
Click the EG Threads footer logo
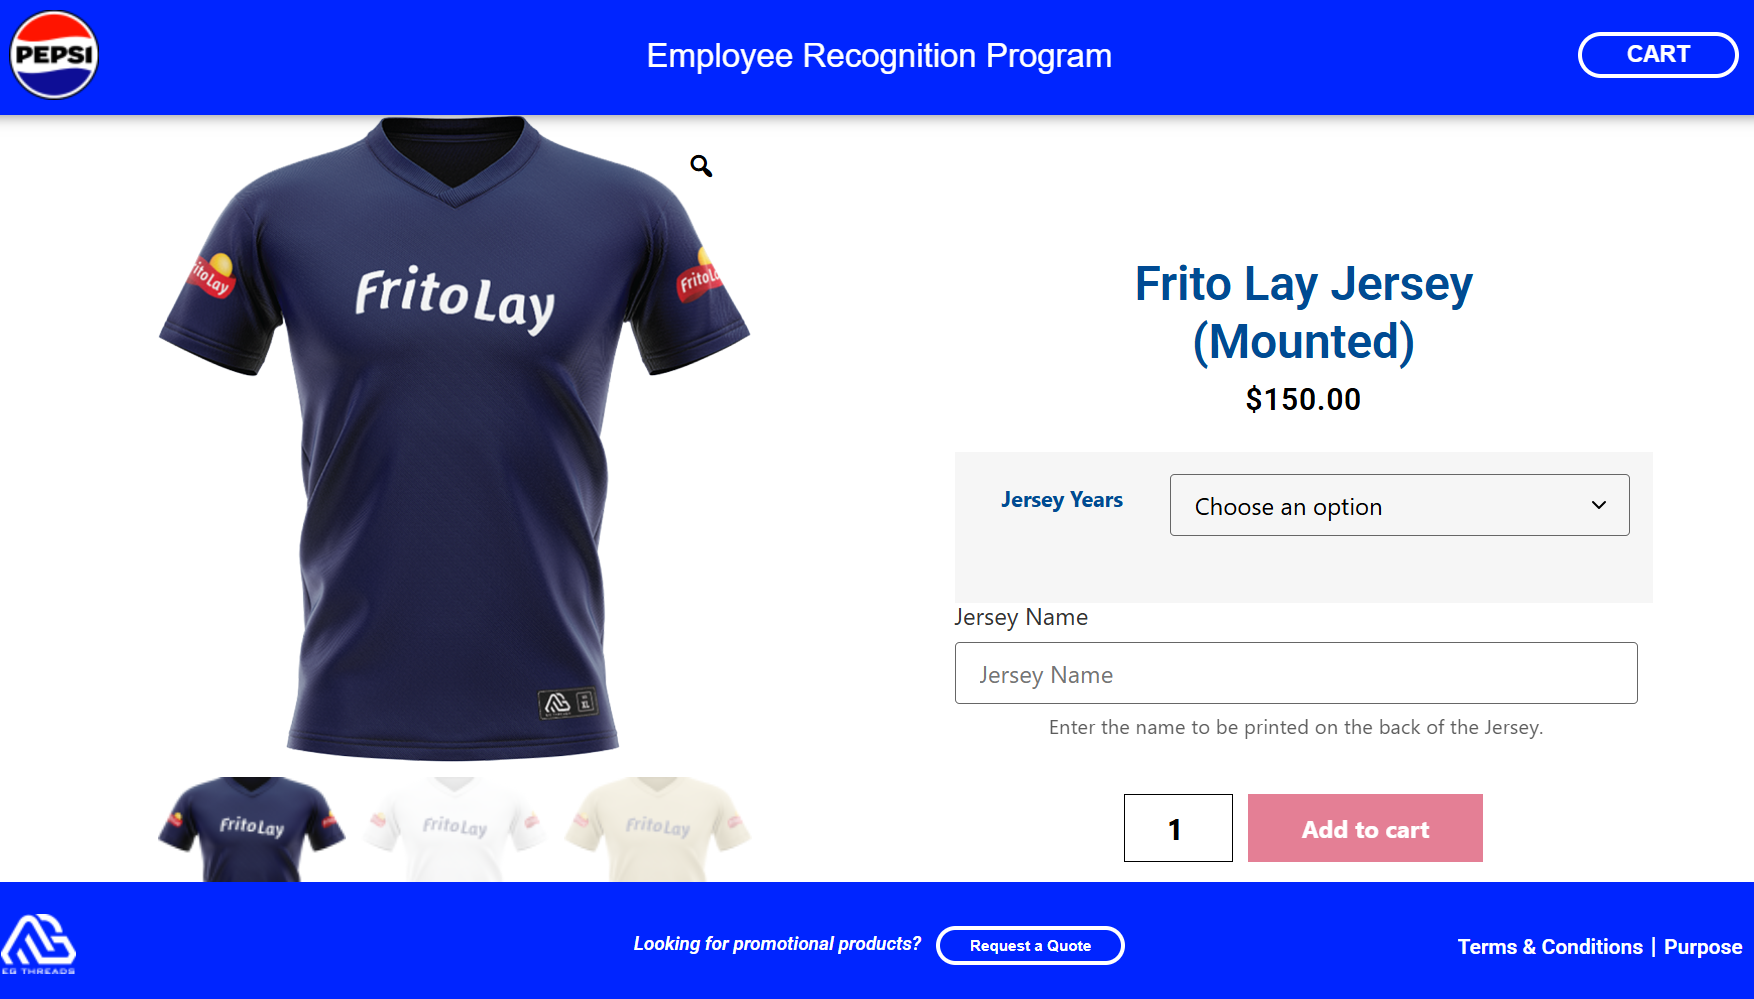click(38, 943)
